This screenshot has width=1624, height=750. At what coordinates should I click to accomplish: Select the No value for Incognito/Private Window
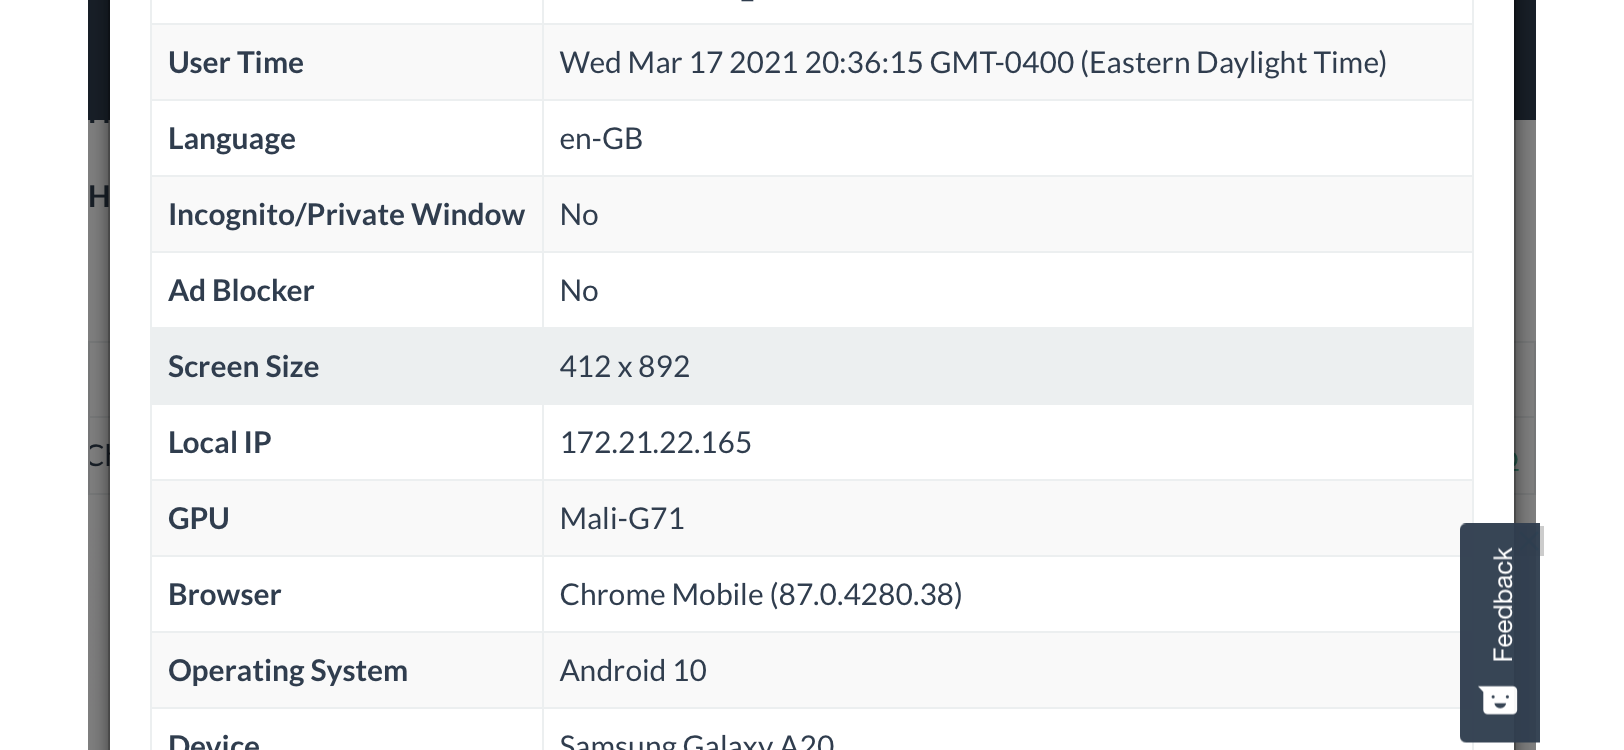(x=579, y=215)
